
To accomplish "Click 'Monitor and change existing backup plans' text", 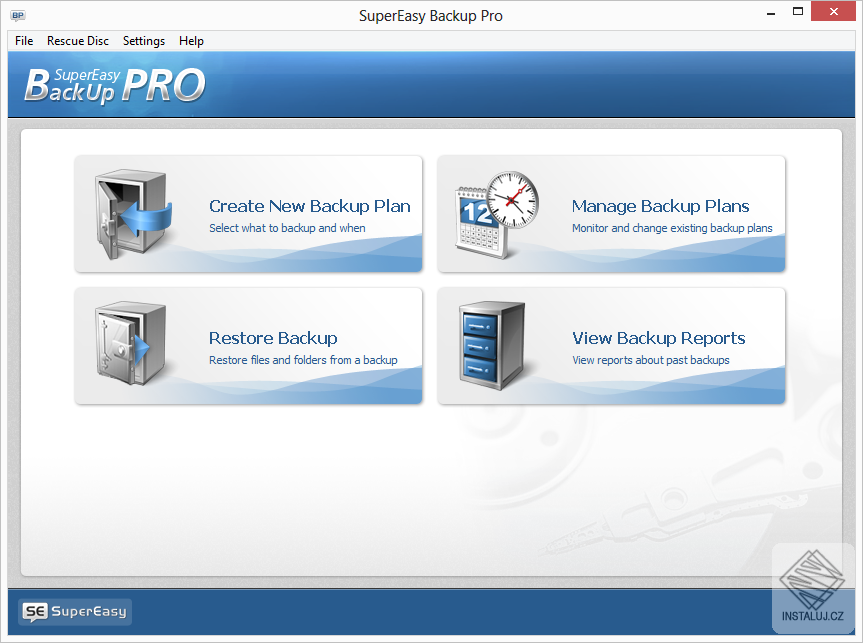I will [x=671, y=228].
